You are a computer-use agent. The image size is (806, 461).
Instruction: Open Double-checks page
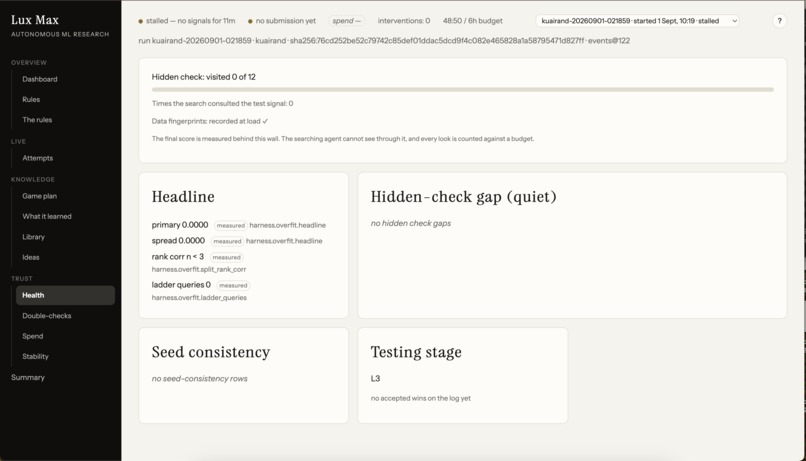pos(47,316)
